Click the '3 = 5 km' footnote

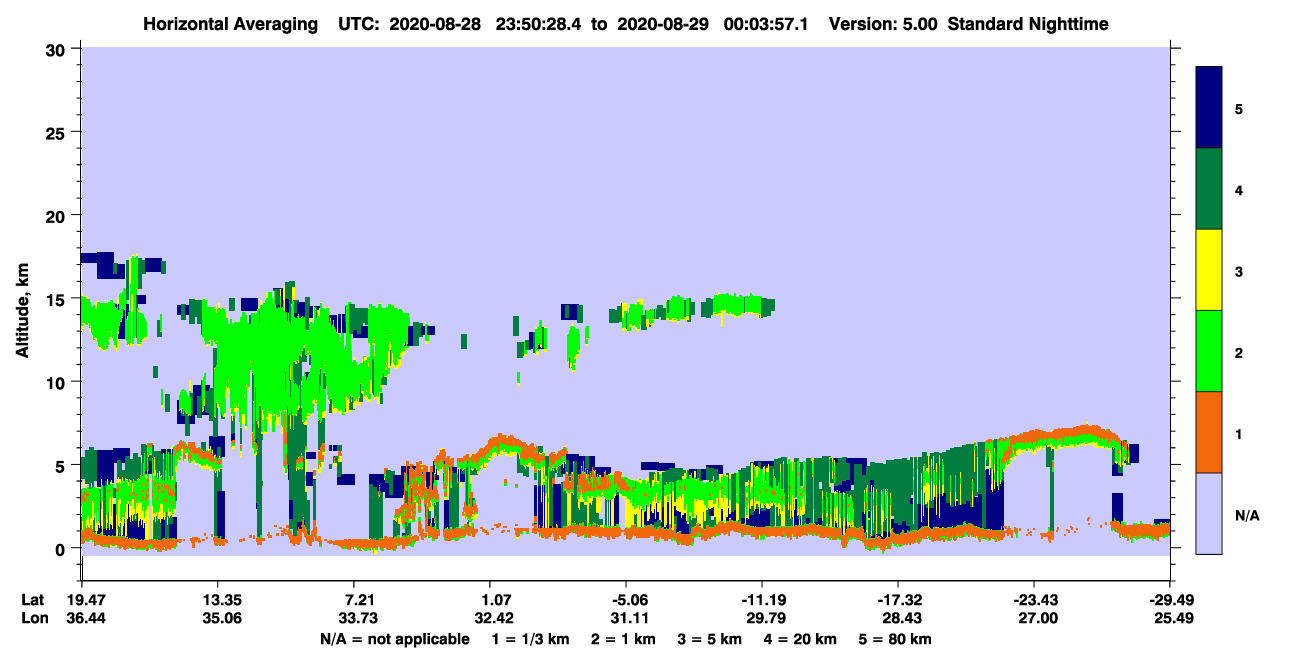click(710, 639)
